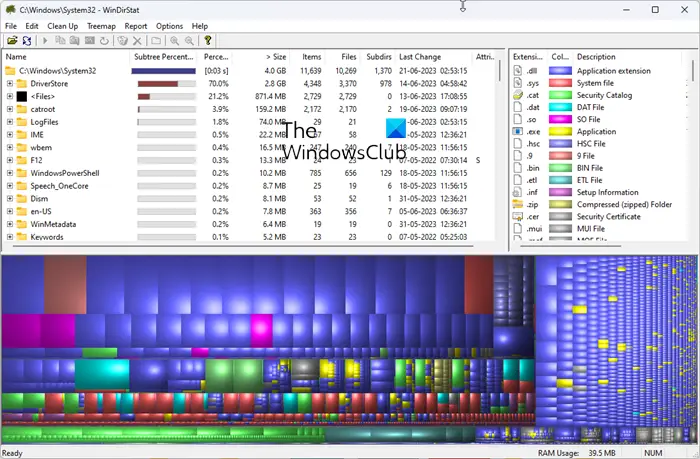This screenshot has height=459, width=700.
Task: Click the Dism folder icon
Action: 21,198
